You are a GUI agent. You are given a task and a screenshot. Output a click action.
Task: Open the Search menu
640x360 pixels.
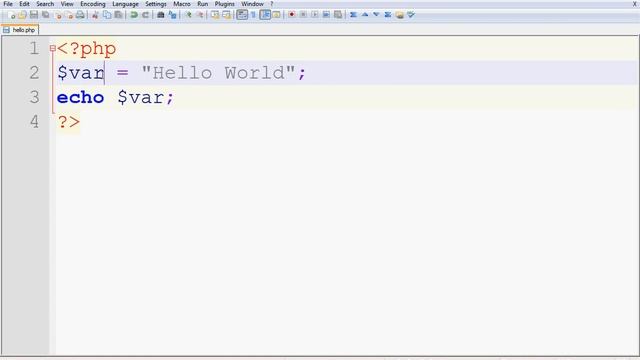point(45,4)
